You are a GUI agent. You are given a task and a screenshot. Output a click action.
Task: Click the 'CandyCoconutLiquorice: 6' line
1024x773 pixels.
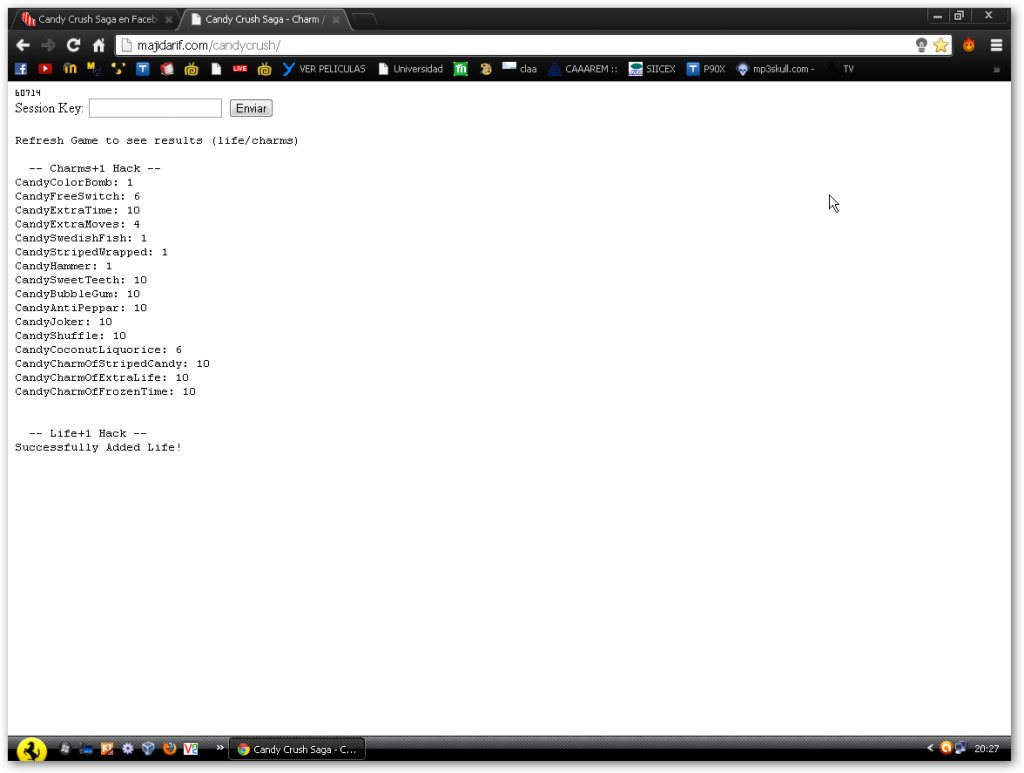(99, 350)
